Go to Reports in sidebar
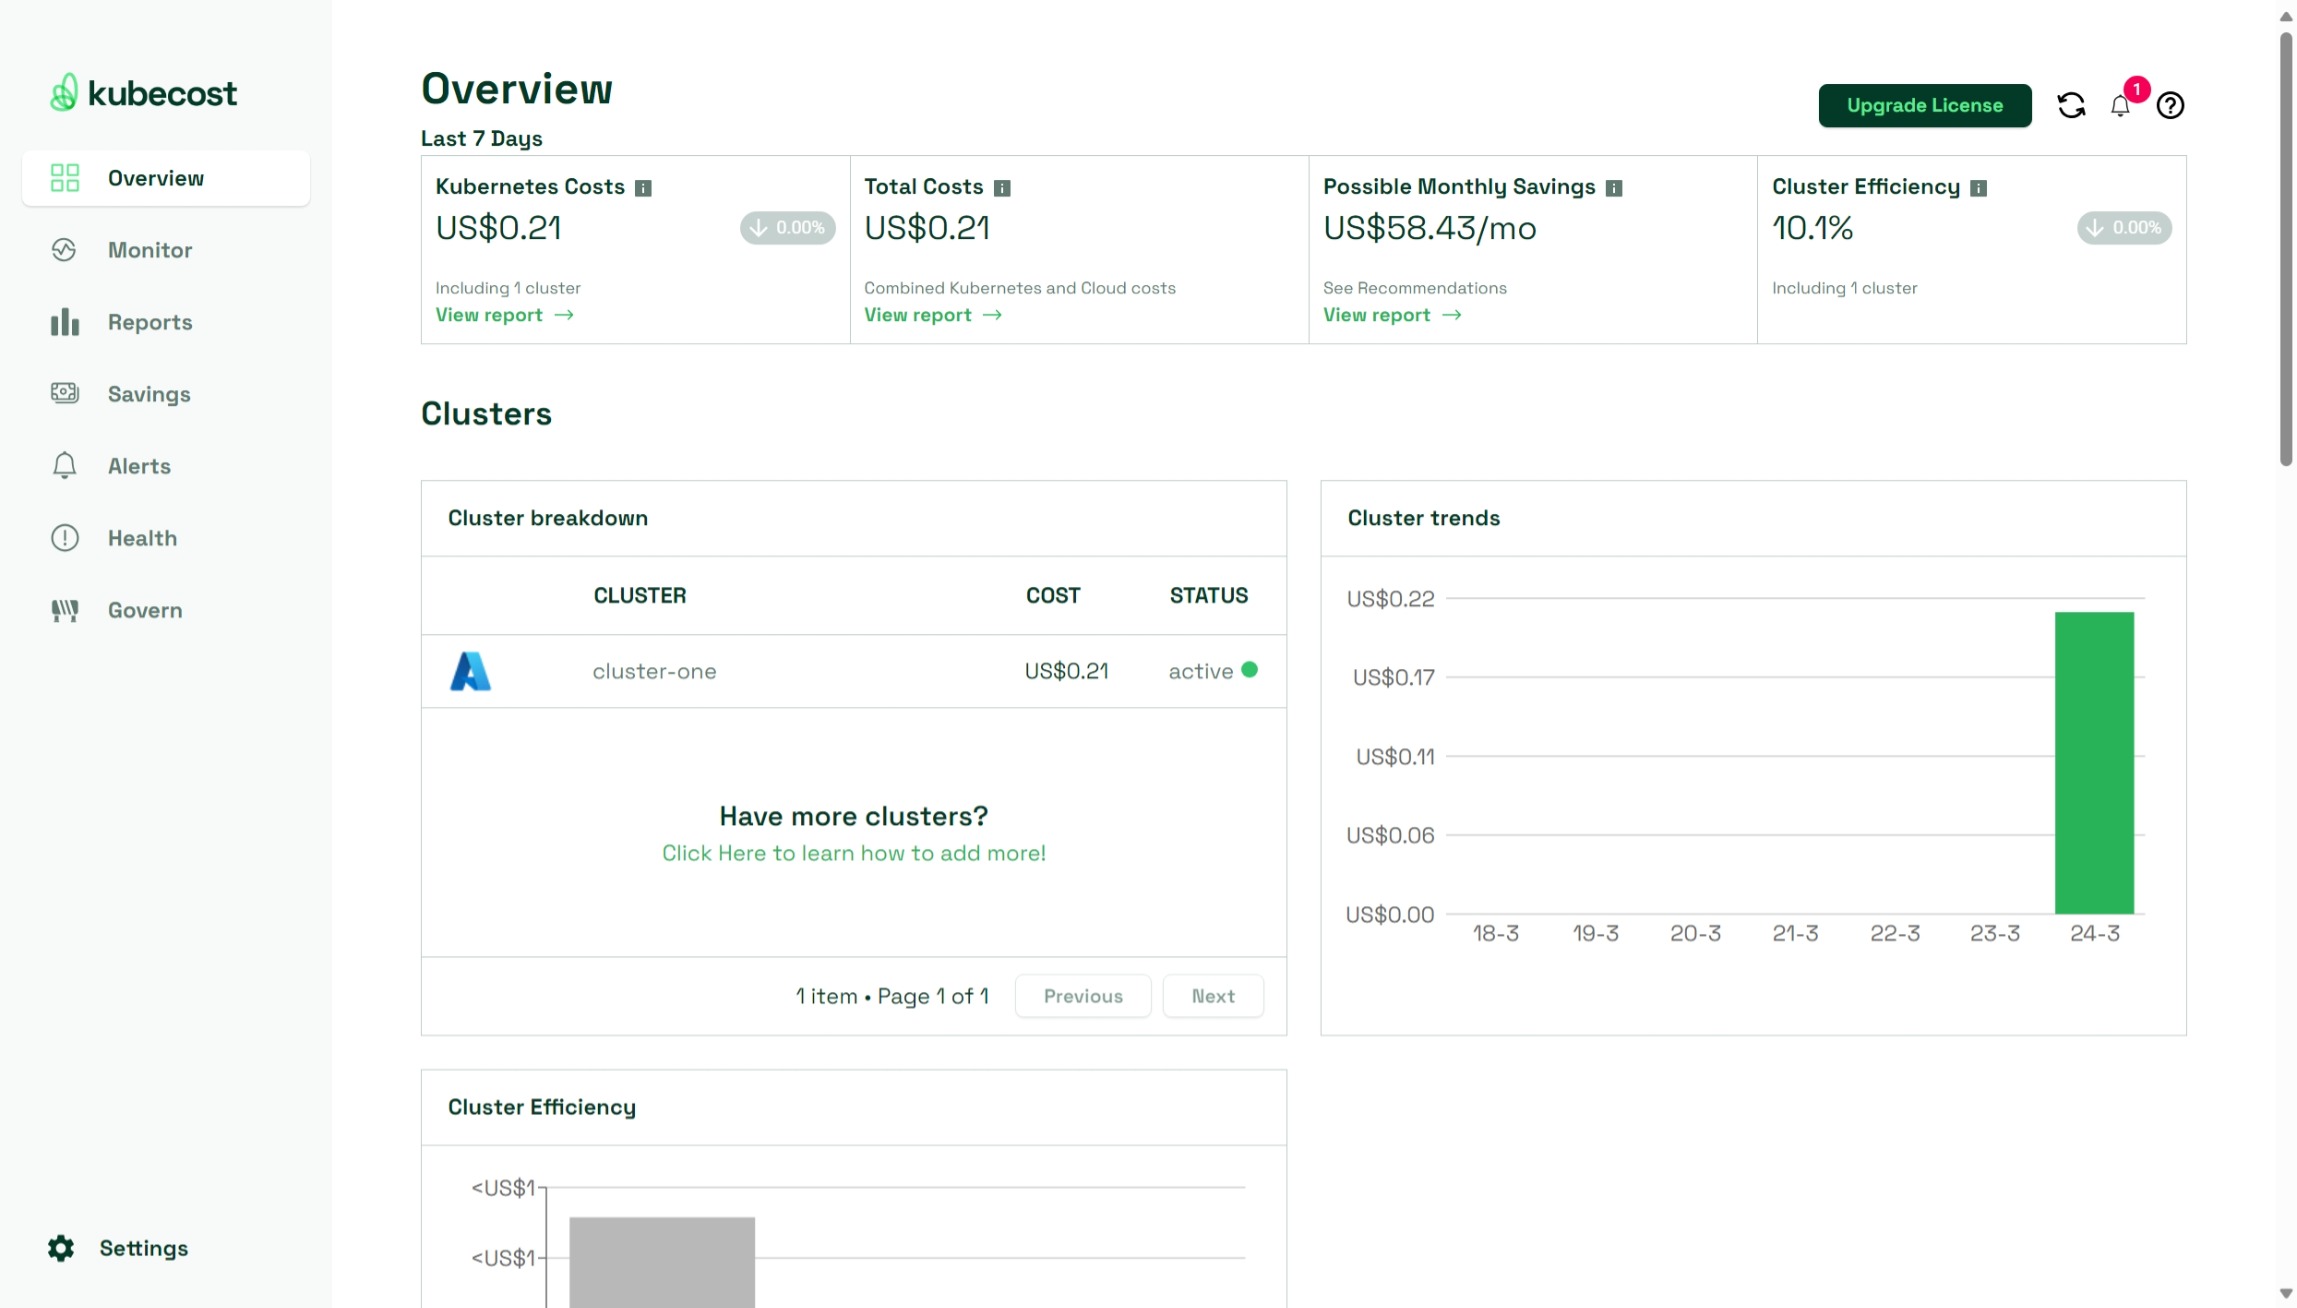 point(150,322)
